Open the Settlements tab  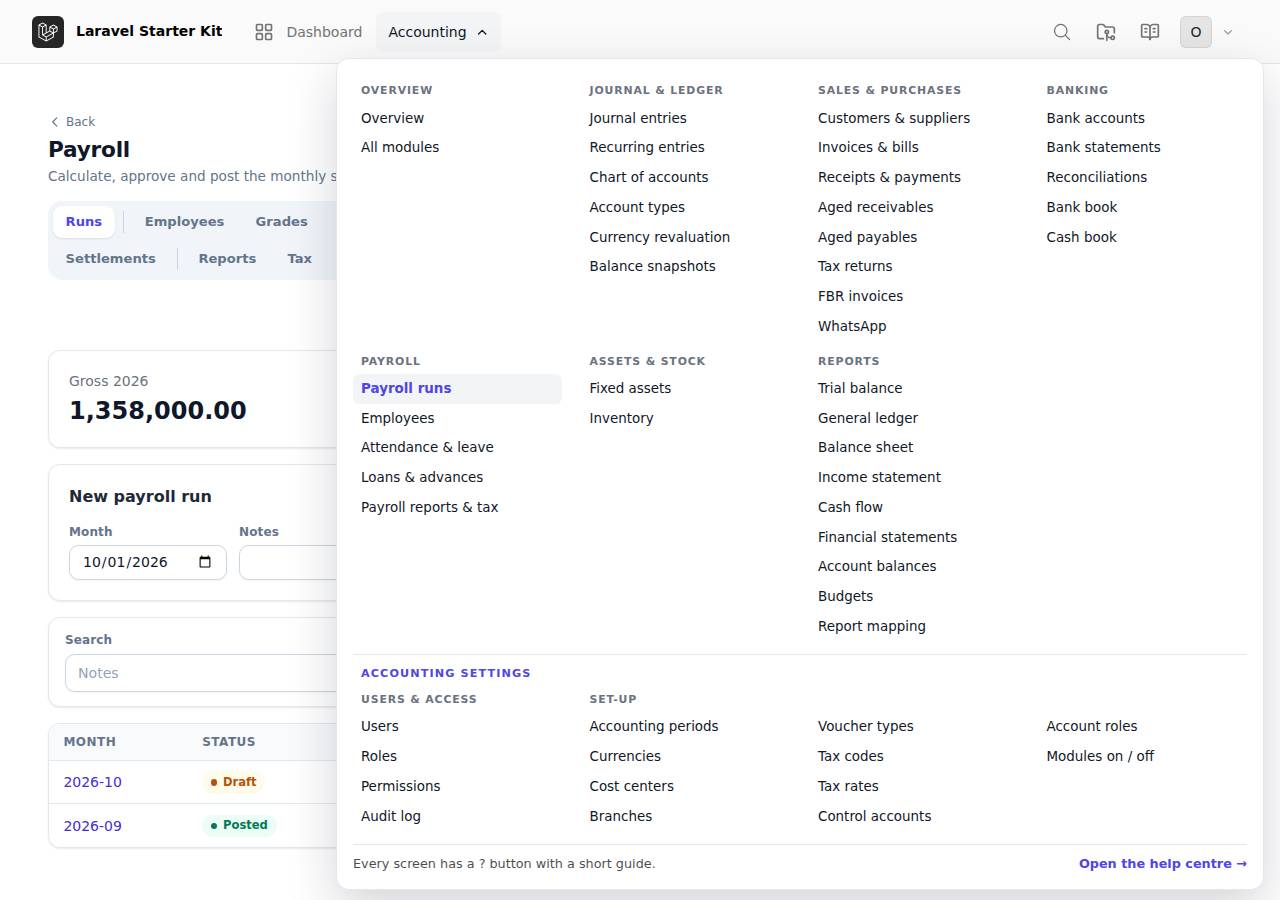[x=111, y=259]
